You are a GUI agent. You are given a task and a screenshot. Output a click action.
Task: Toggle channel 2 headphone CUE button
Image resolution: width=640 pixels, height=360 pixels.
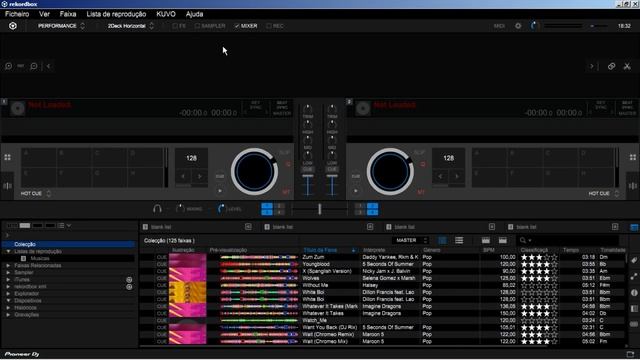(x=332, y=169)
